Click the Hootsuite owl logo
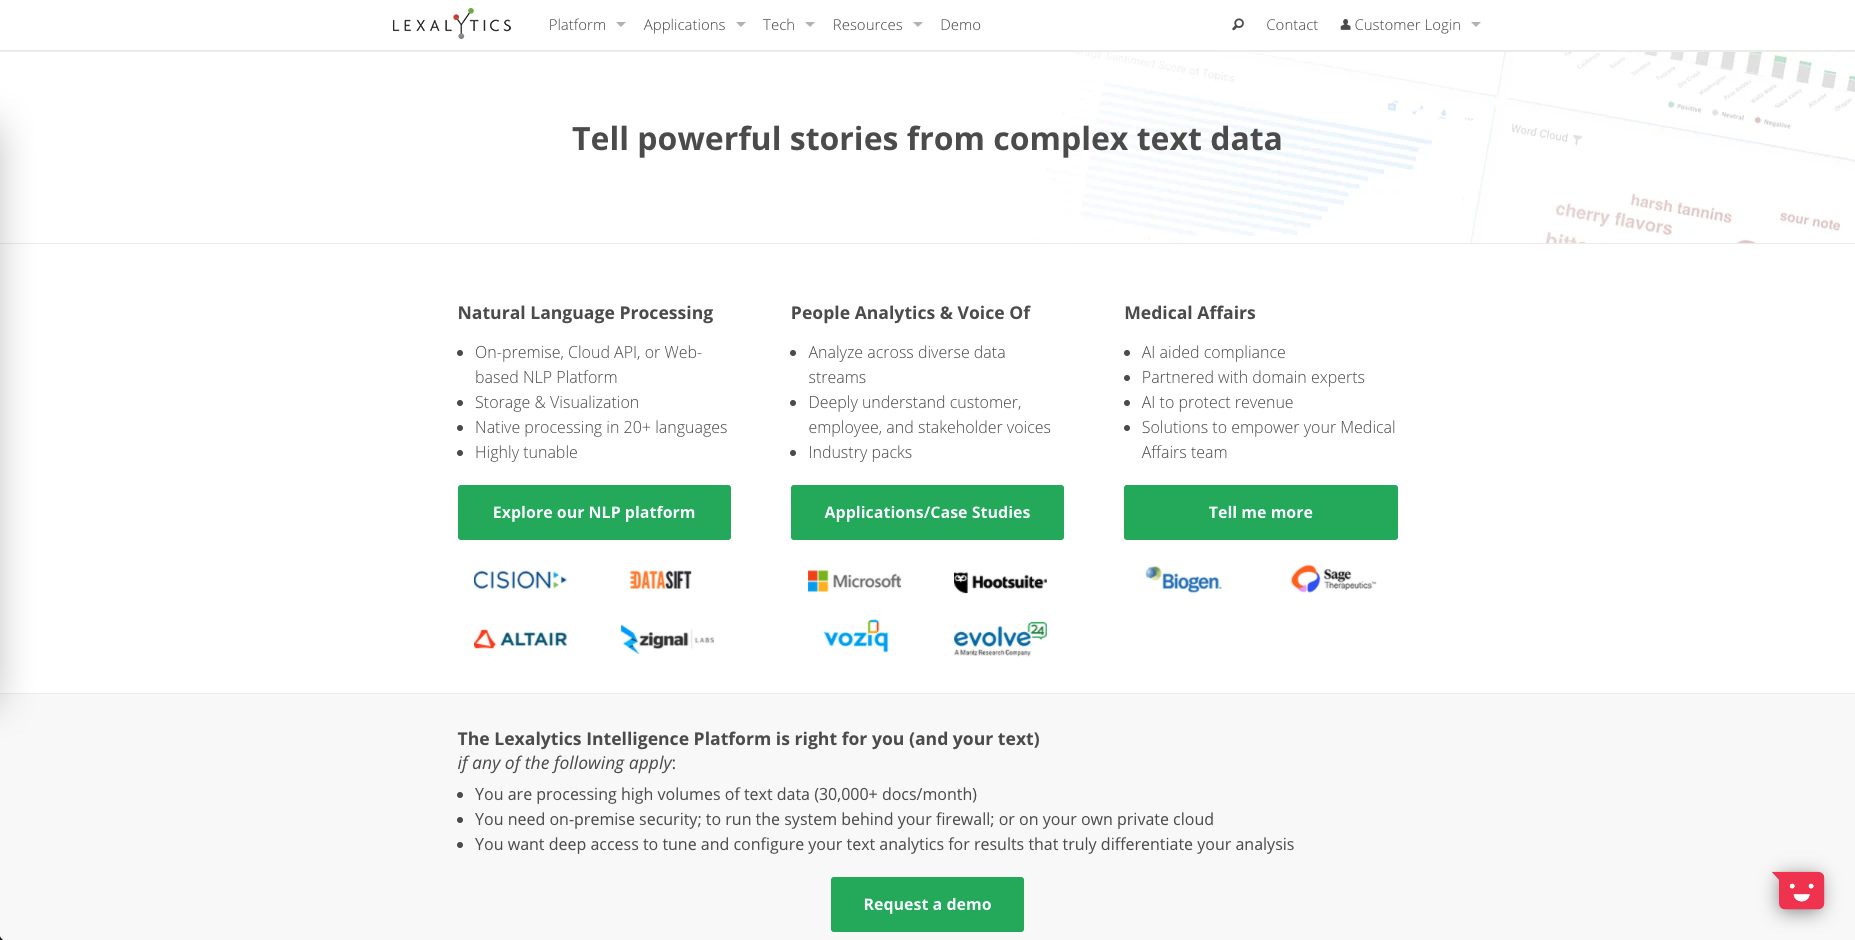Viewport: 1855px width, 940px height. tap(1000, 582)
